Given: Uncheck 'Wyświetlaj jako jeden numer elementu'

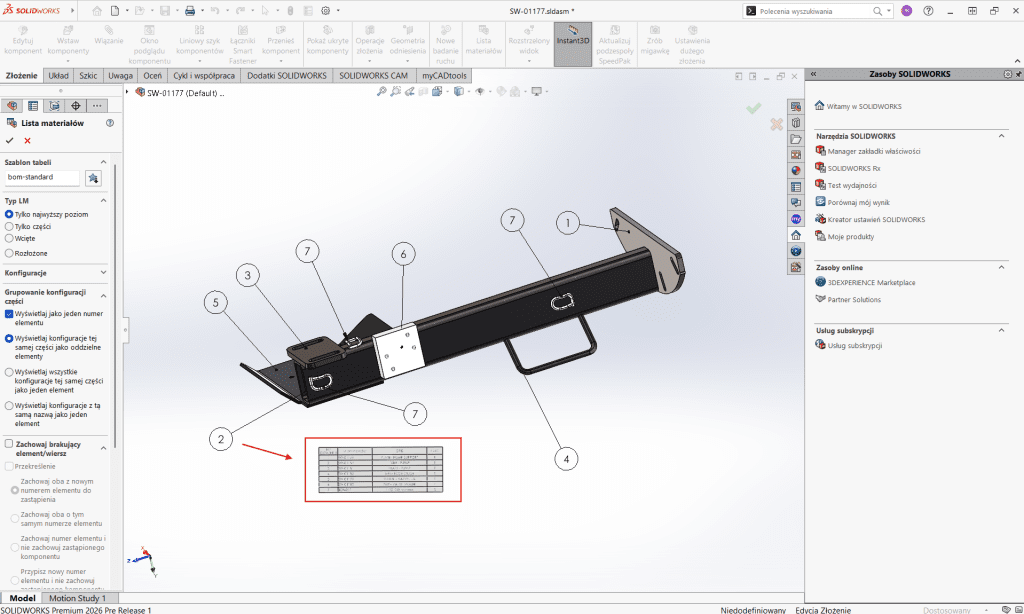Looking at the screenshot, I should (10, 313).
